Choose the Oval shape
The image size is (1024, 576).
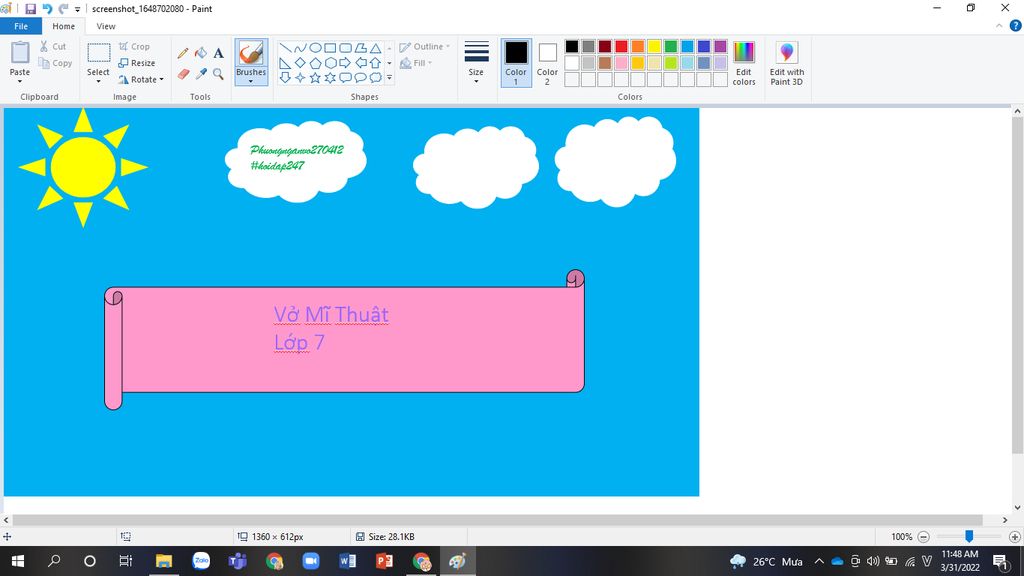(x=315, y=48)
